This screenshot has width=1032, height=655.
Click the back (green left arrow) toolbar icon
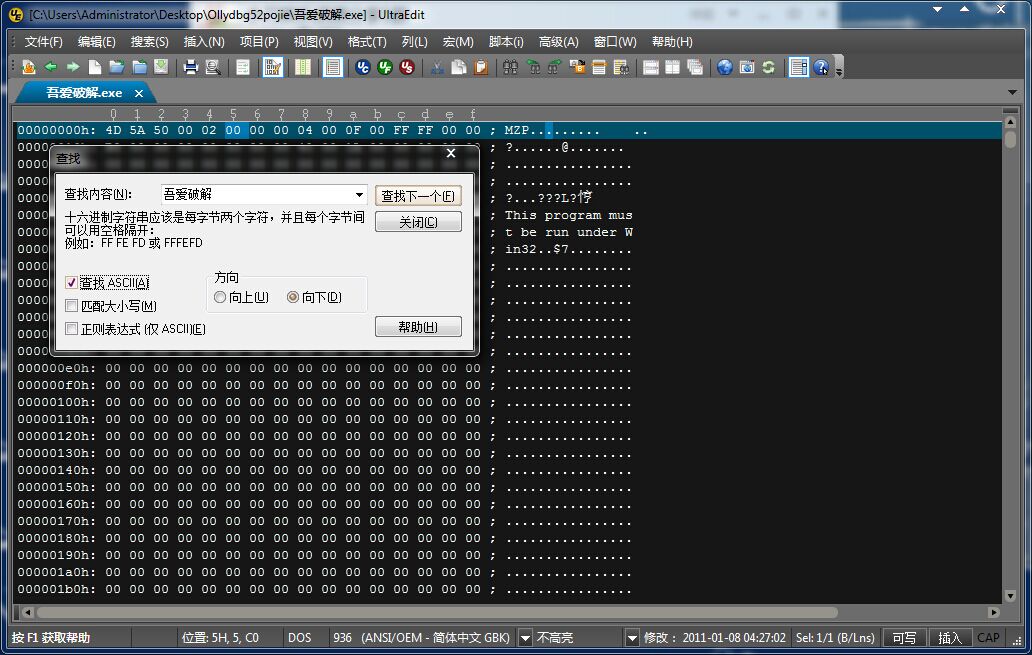tap(51, 67)
